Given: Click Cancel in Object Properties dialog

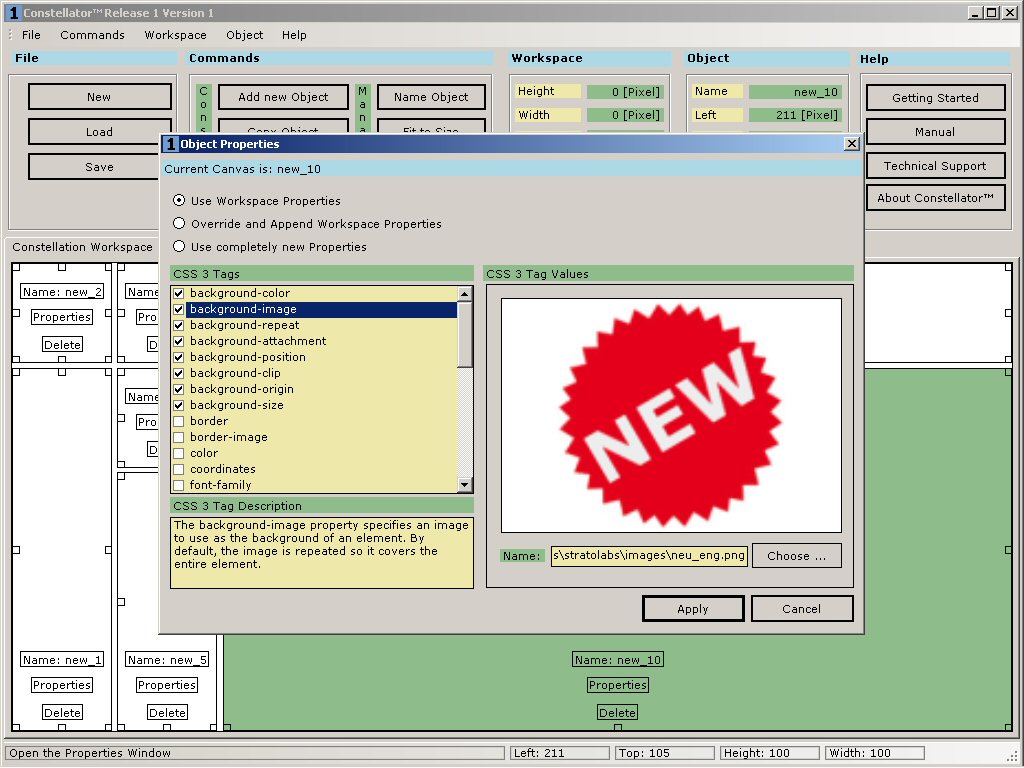Looking at the screenshot, I should tap(801, 609).
